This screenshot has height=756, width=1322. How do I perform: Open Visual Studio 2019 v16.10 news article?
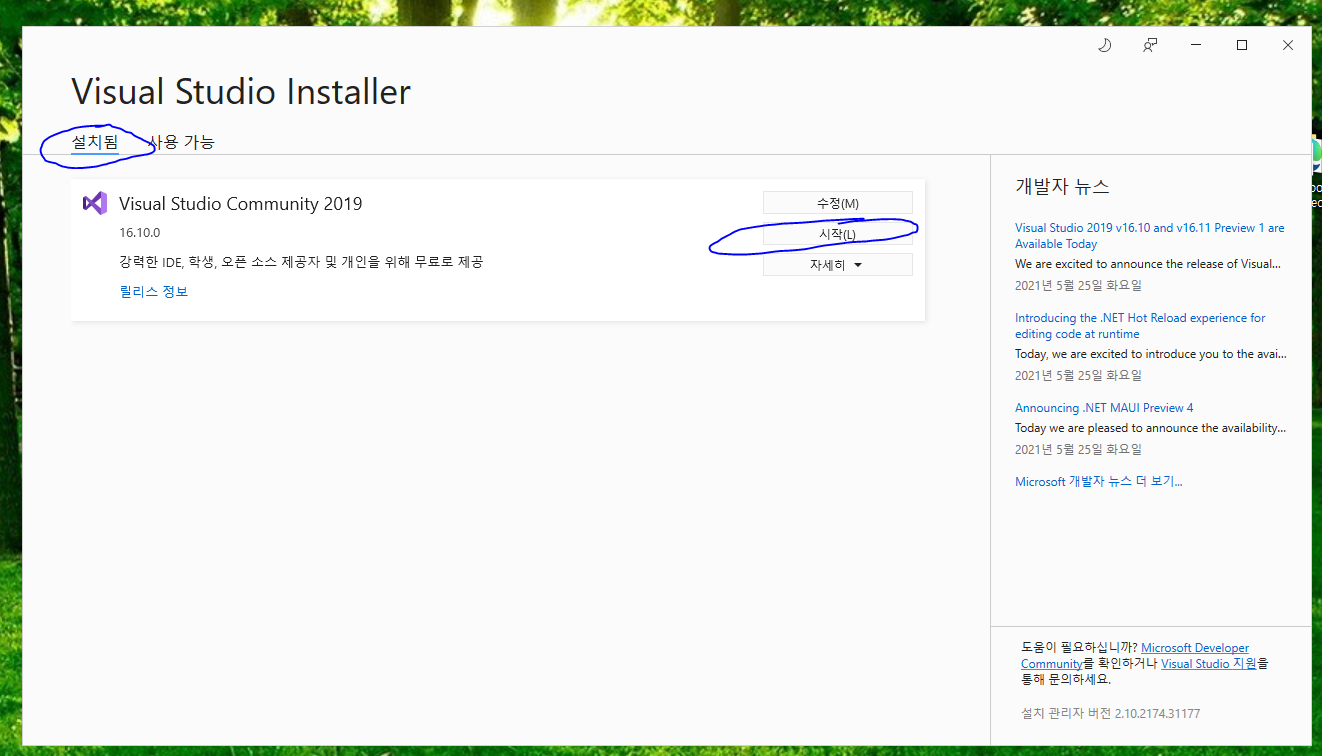1150,236
